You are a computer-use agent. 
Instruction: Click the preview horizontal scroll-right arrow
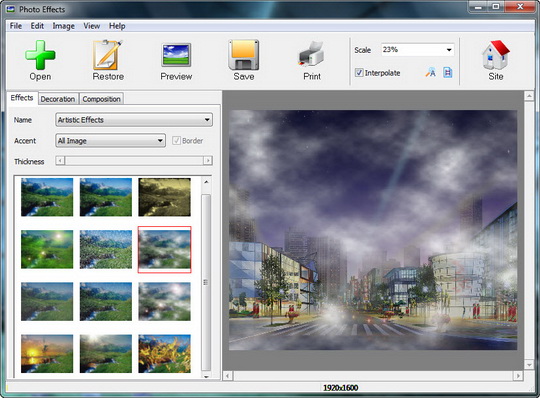tap(518, 375)
